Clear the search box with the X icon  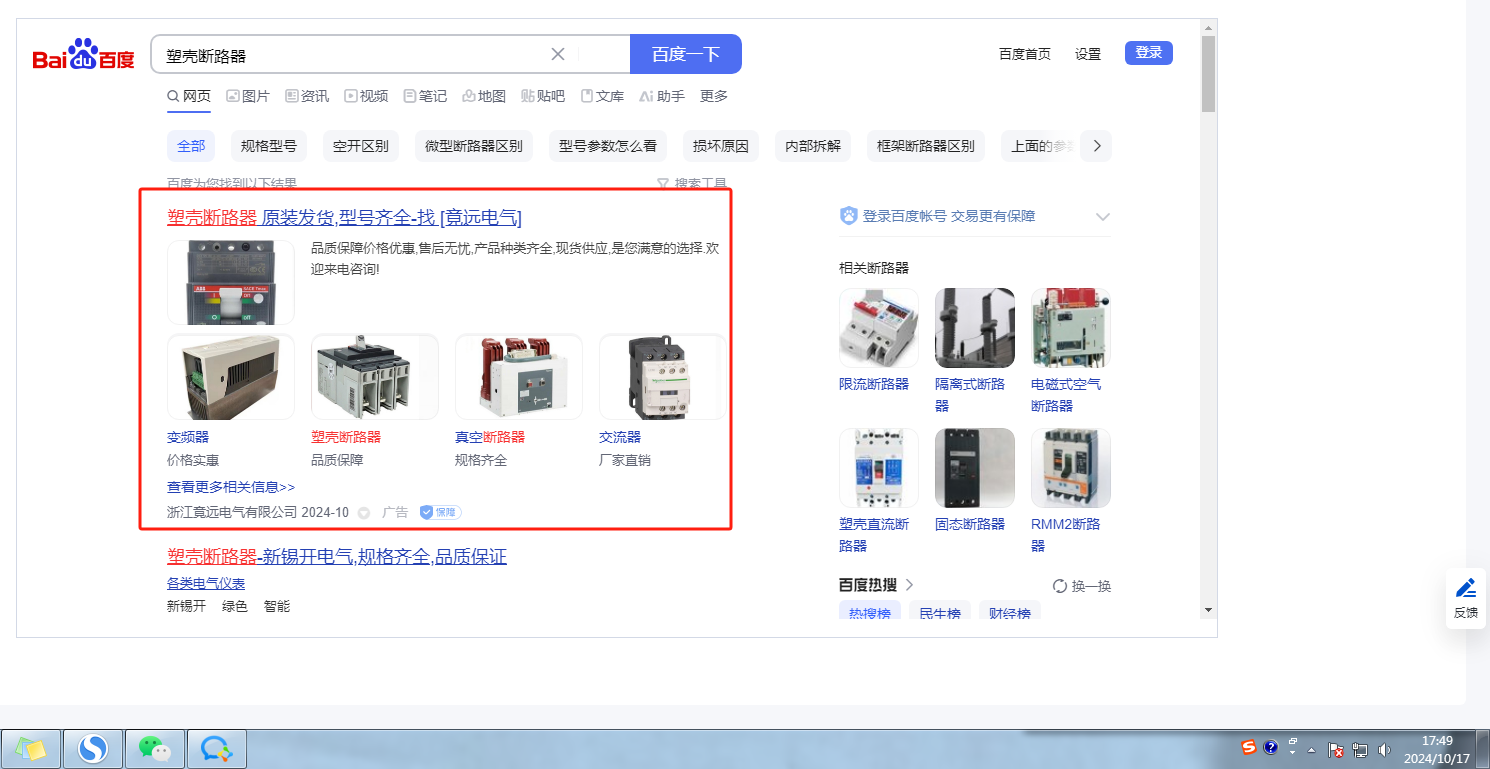pyautogui.click(x=558, y=54)
